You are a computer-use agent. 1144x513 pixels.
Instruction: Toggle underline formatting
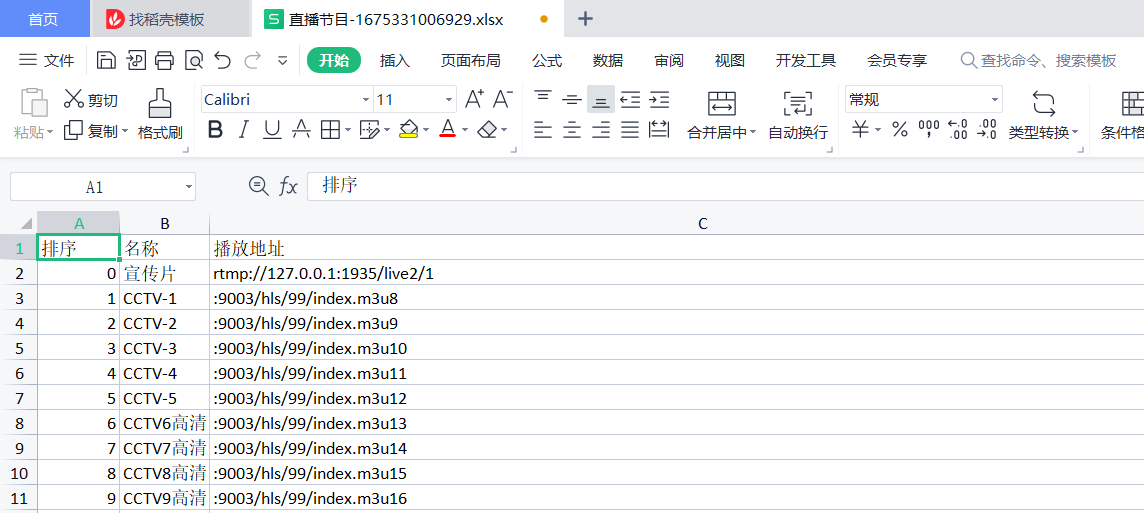coord(271,130)
